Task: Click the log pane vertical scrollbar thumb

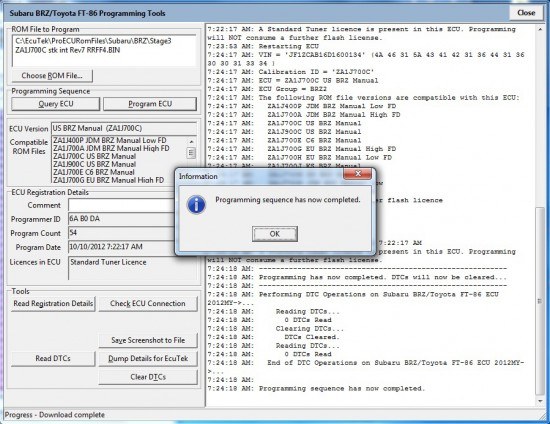Action: [x=540, y=301]
